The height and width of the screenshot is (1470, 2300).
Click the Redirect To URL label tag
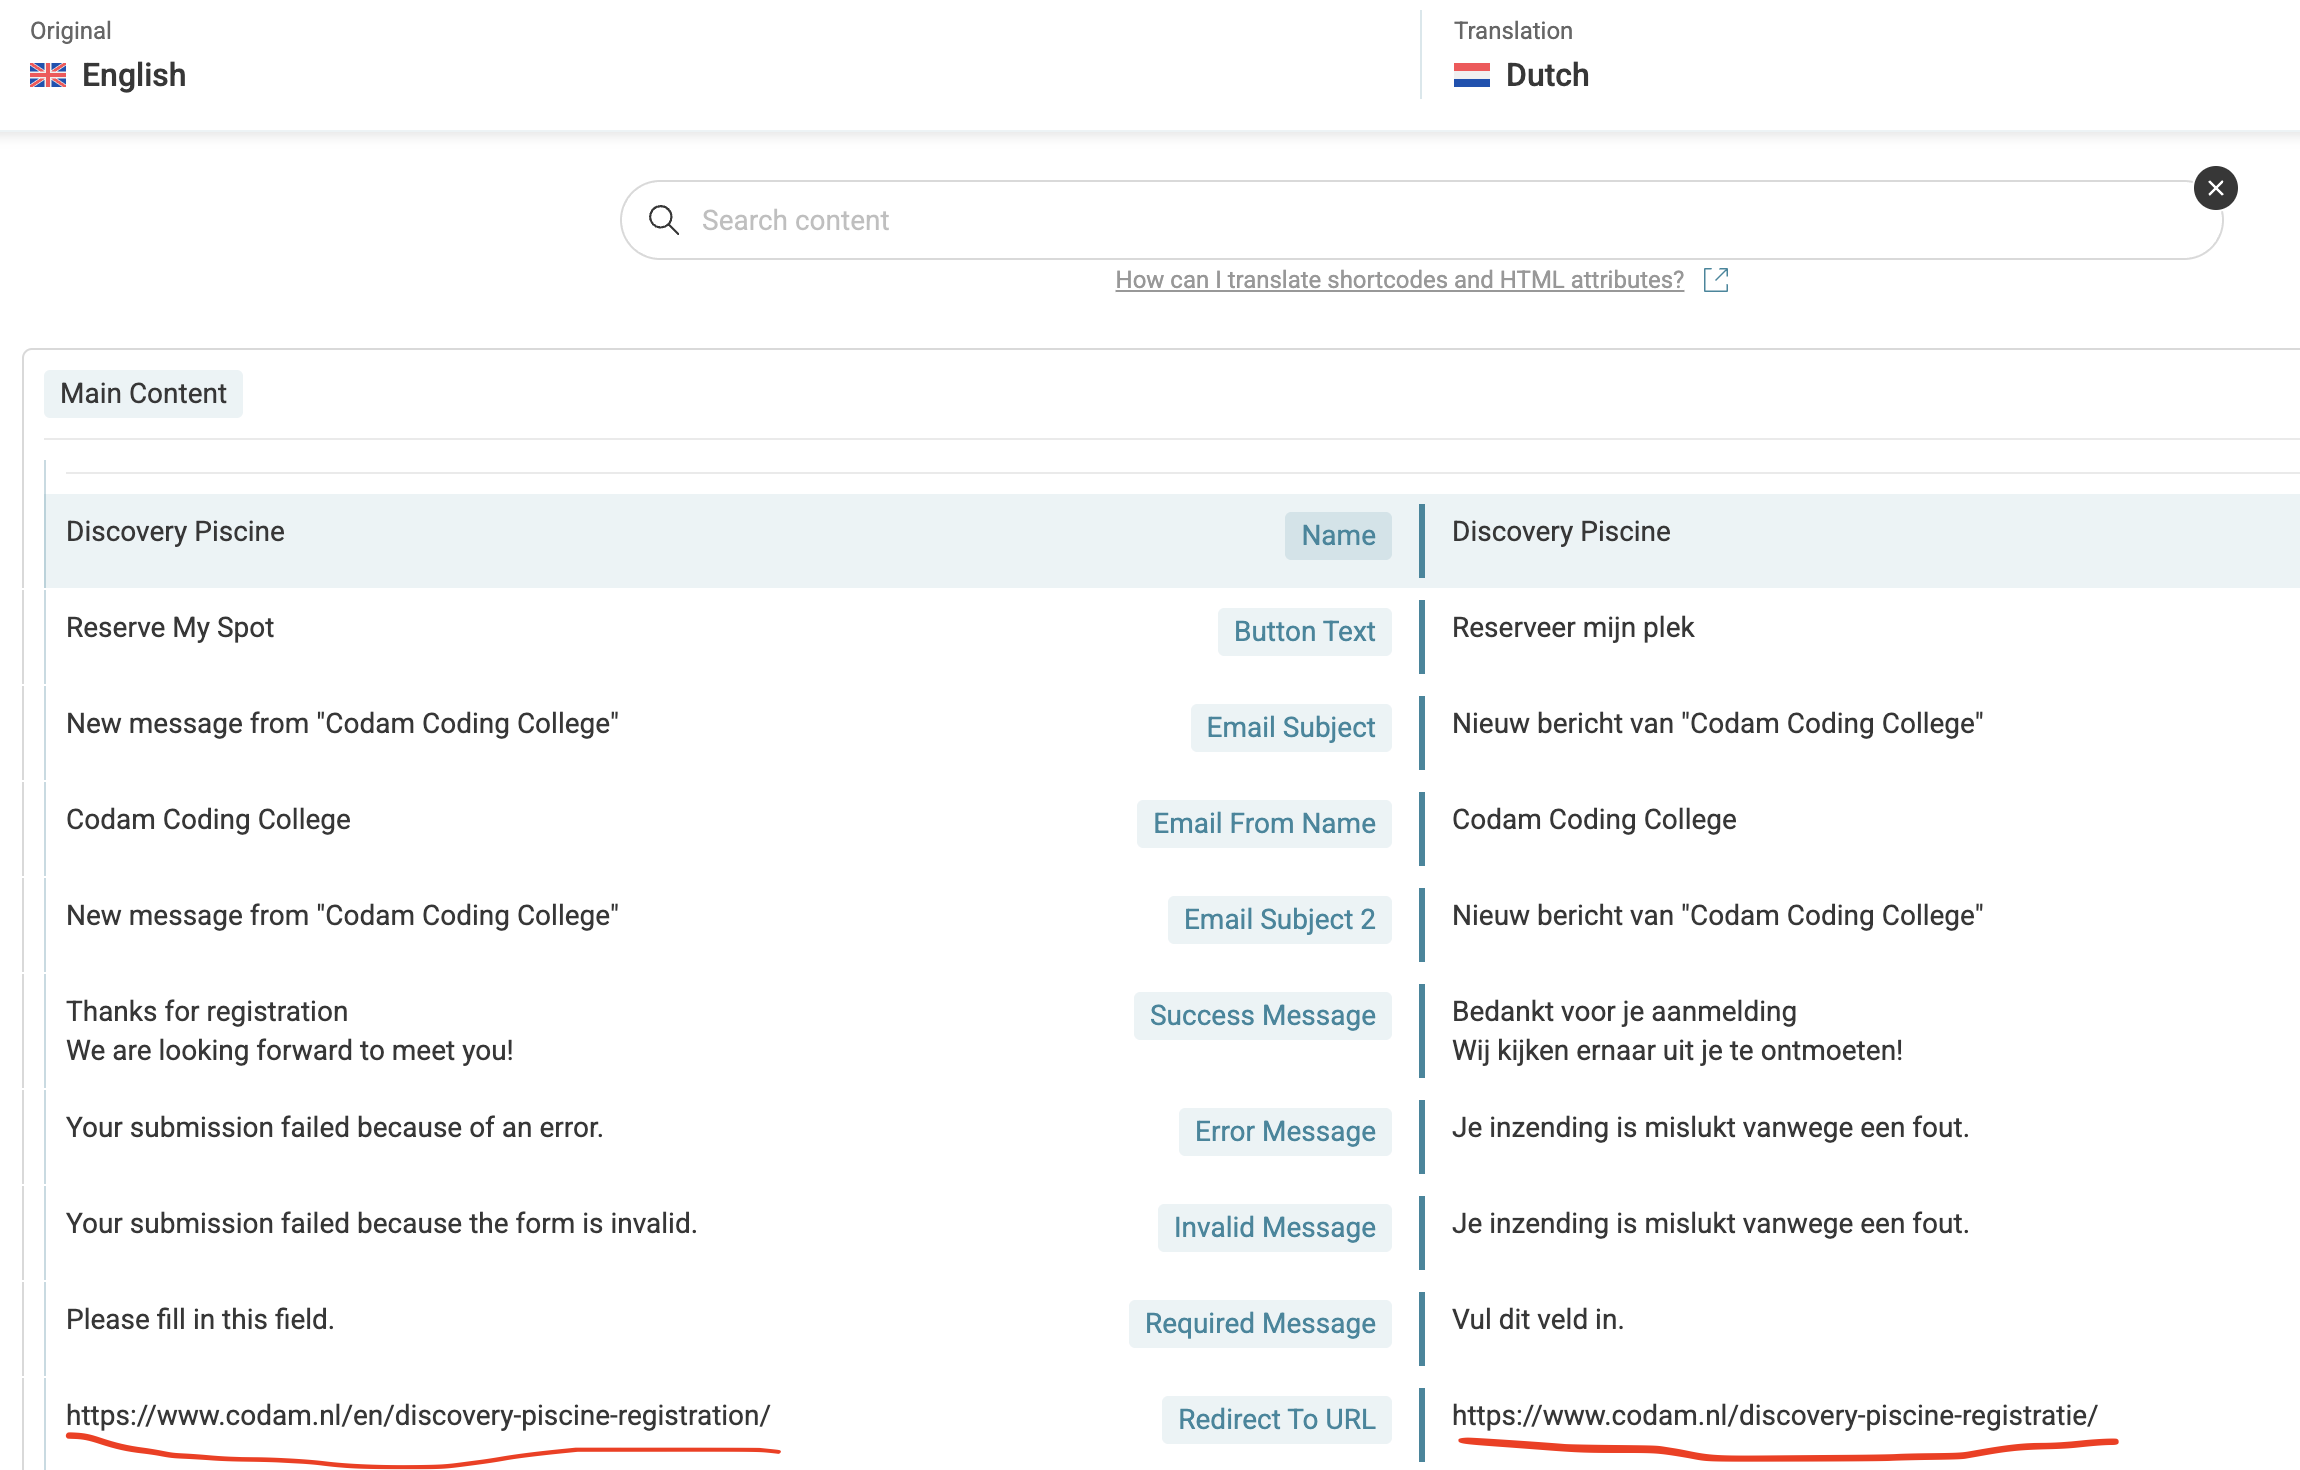click(1275, 1419)
